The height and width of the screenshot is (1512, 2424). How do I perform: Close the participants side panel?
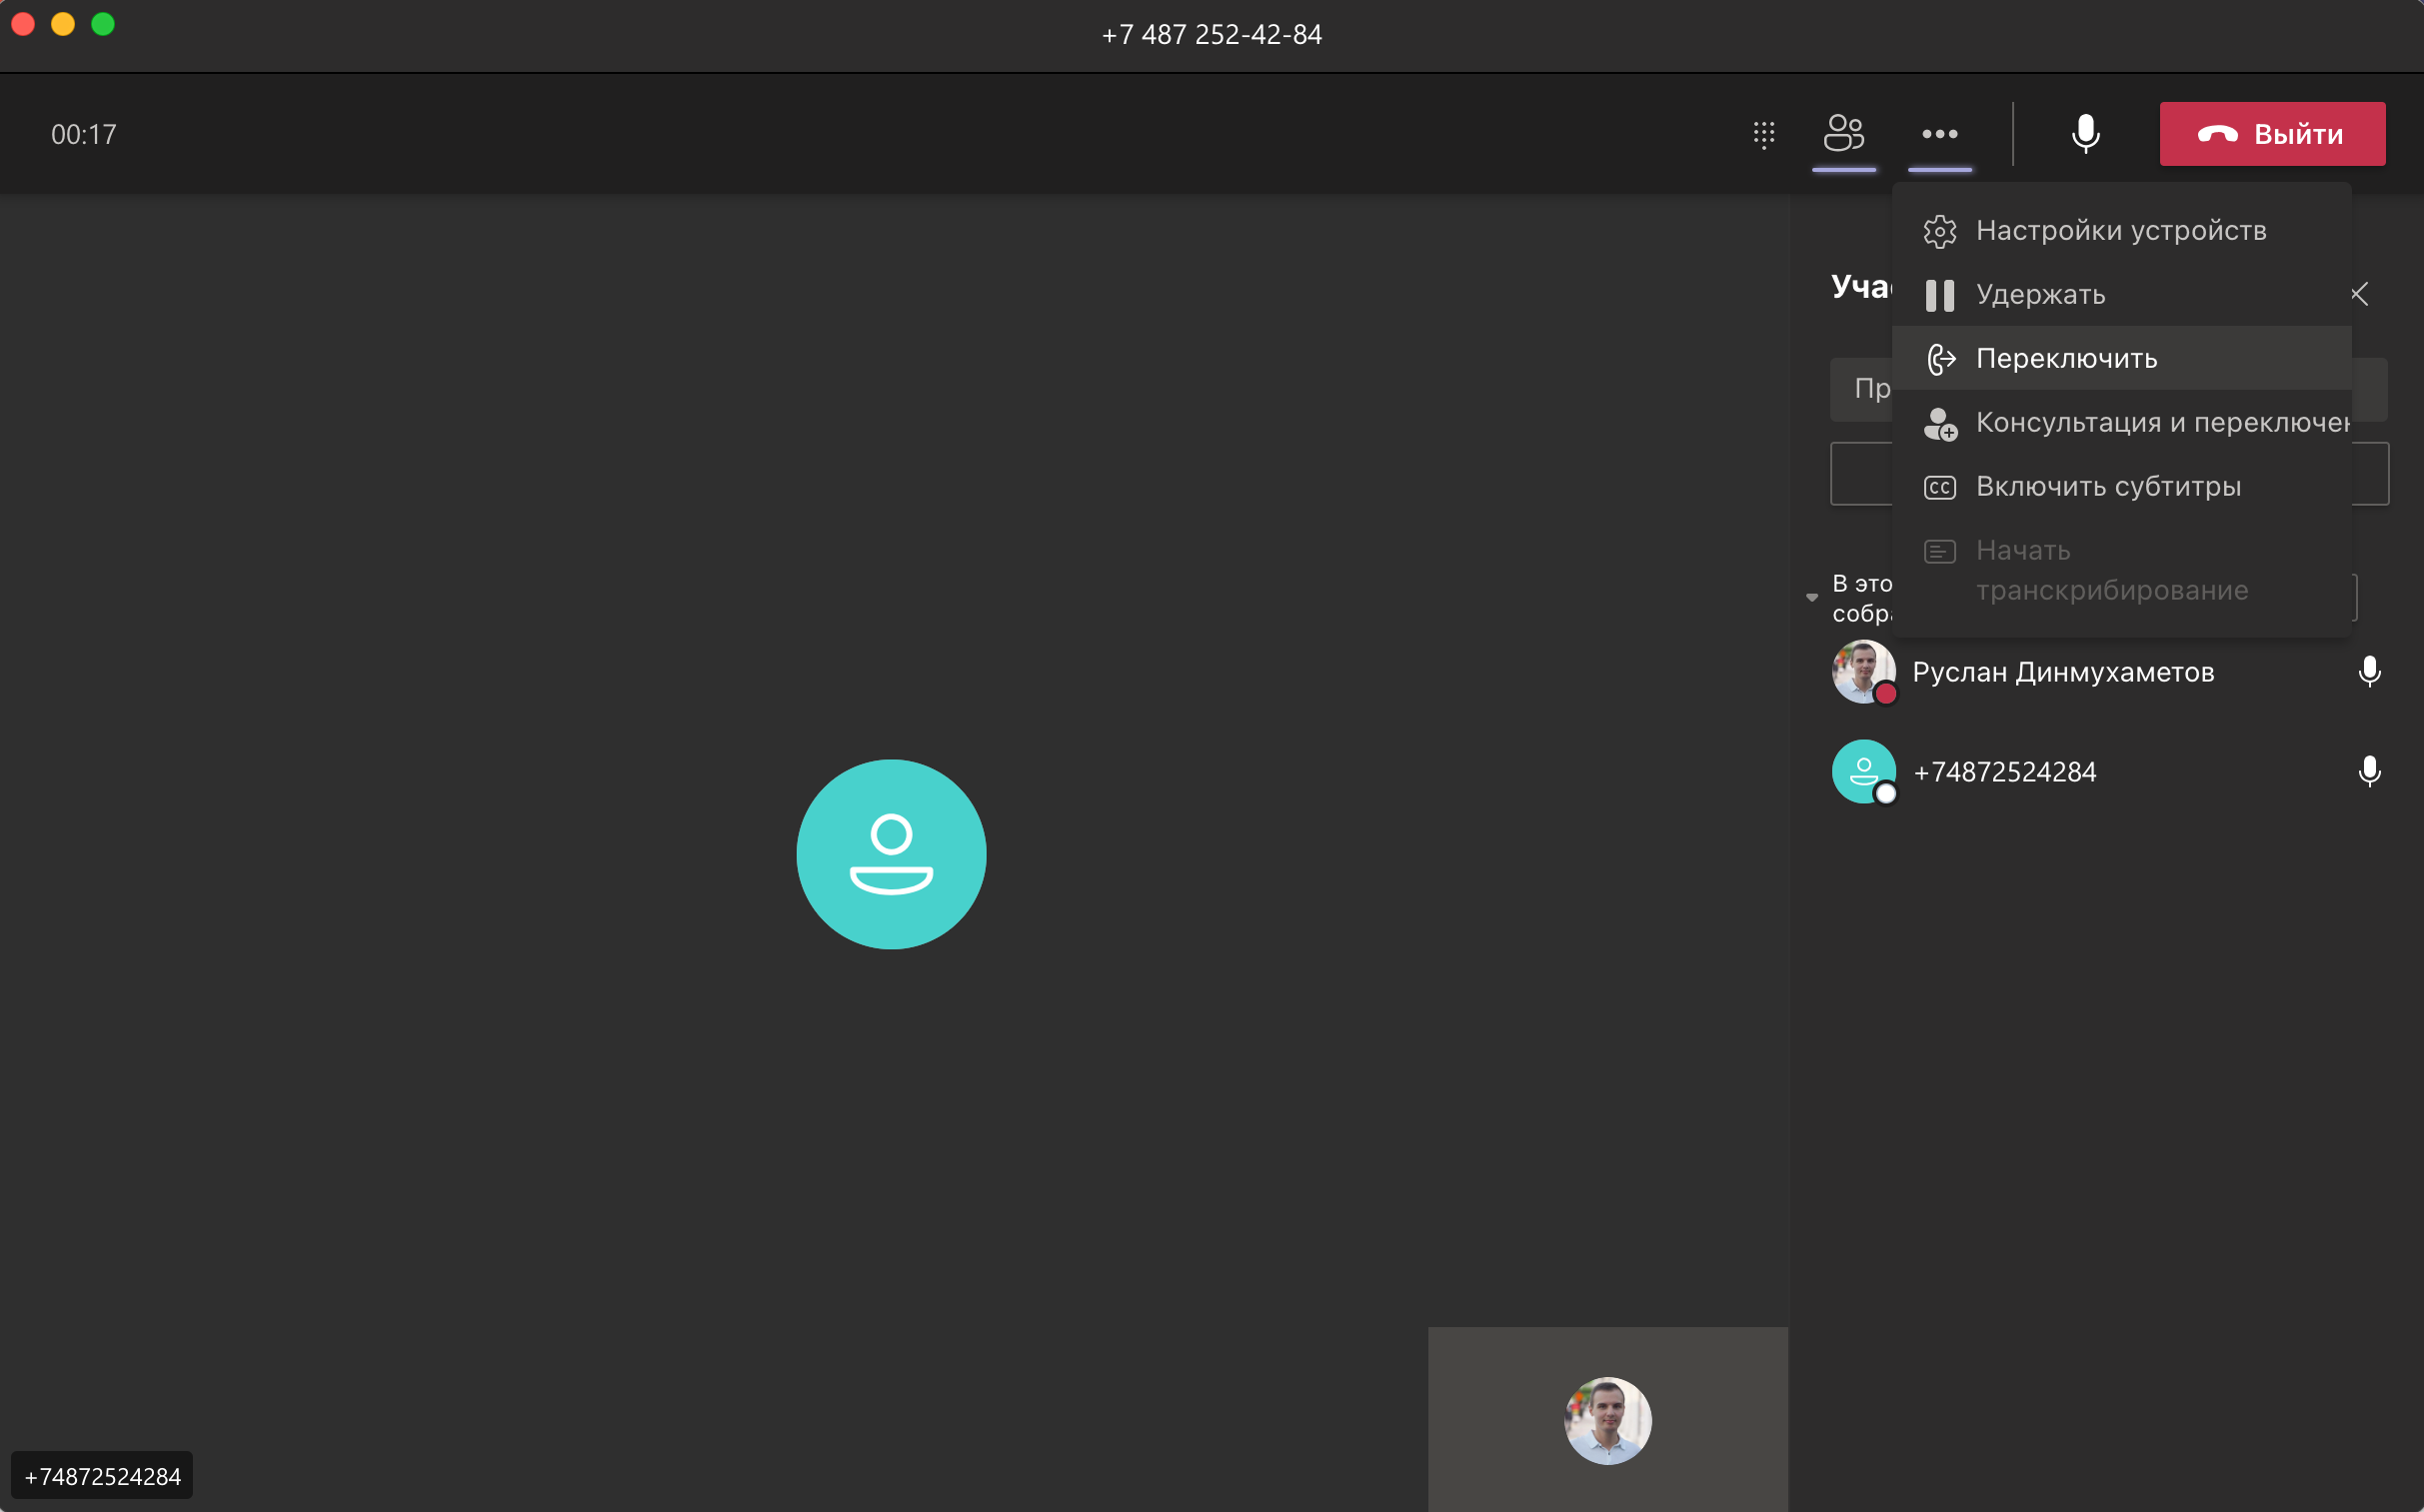tap(2360, 294)
